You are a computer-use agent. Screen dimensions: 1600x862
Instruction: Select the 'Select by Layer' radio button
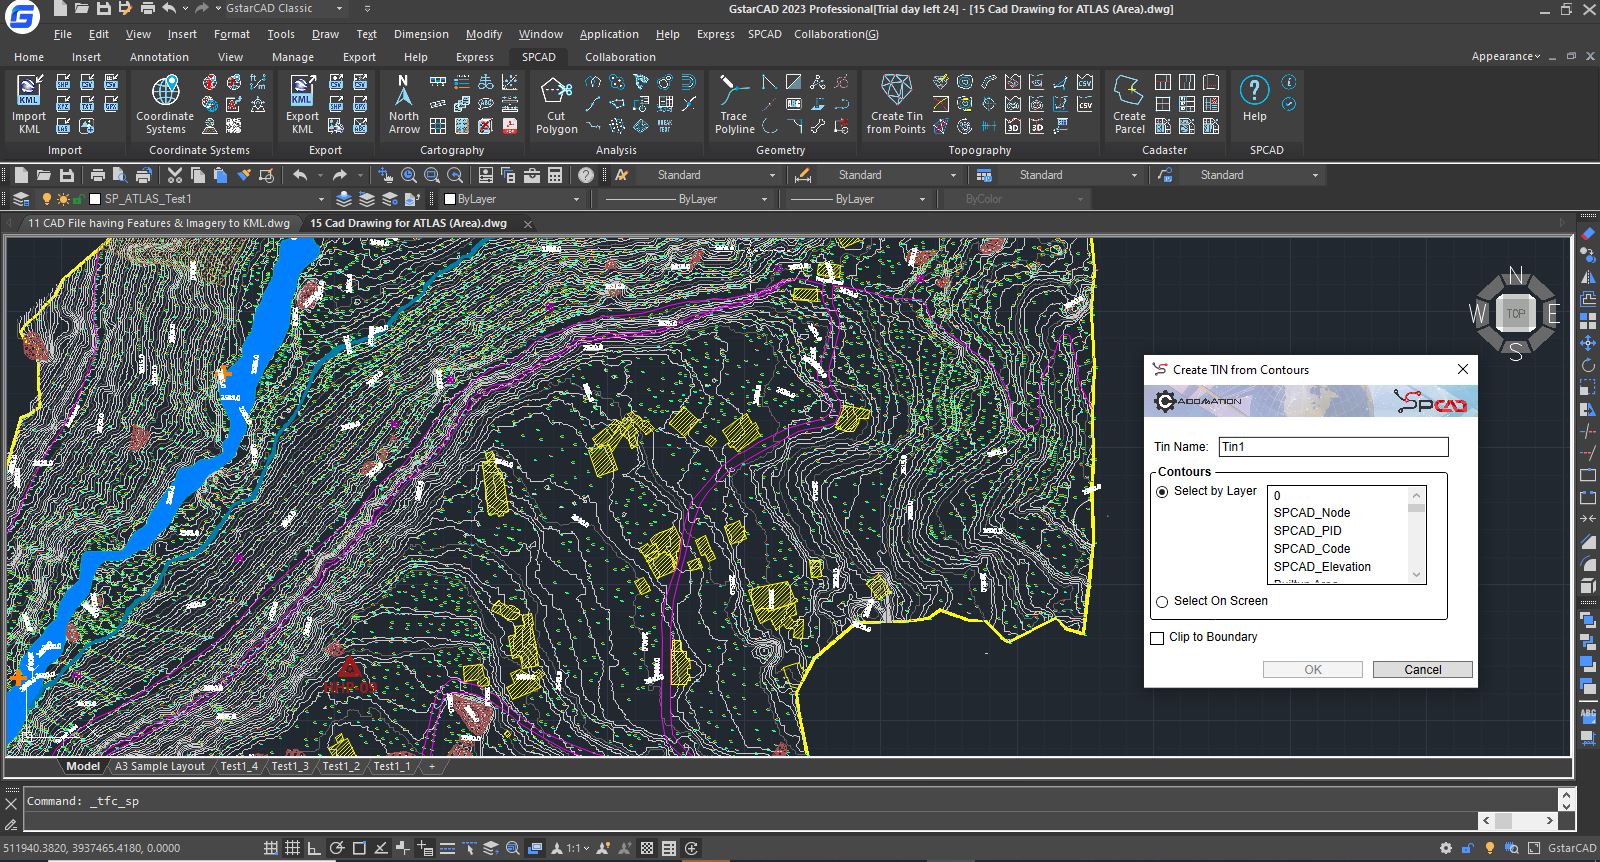pyautogui.click(x=1162, y=492)
